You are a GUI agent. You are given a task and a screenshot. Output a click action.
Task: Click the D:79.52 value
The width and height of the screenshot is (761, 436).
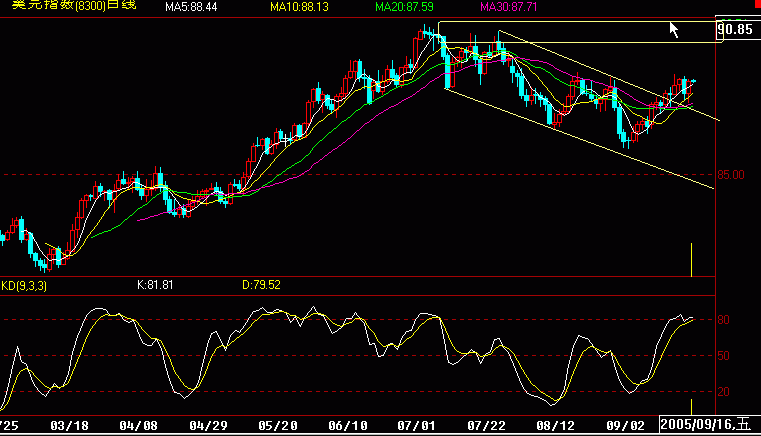[x=261, y=285]
